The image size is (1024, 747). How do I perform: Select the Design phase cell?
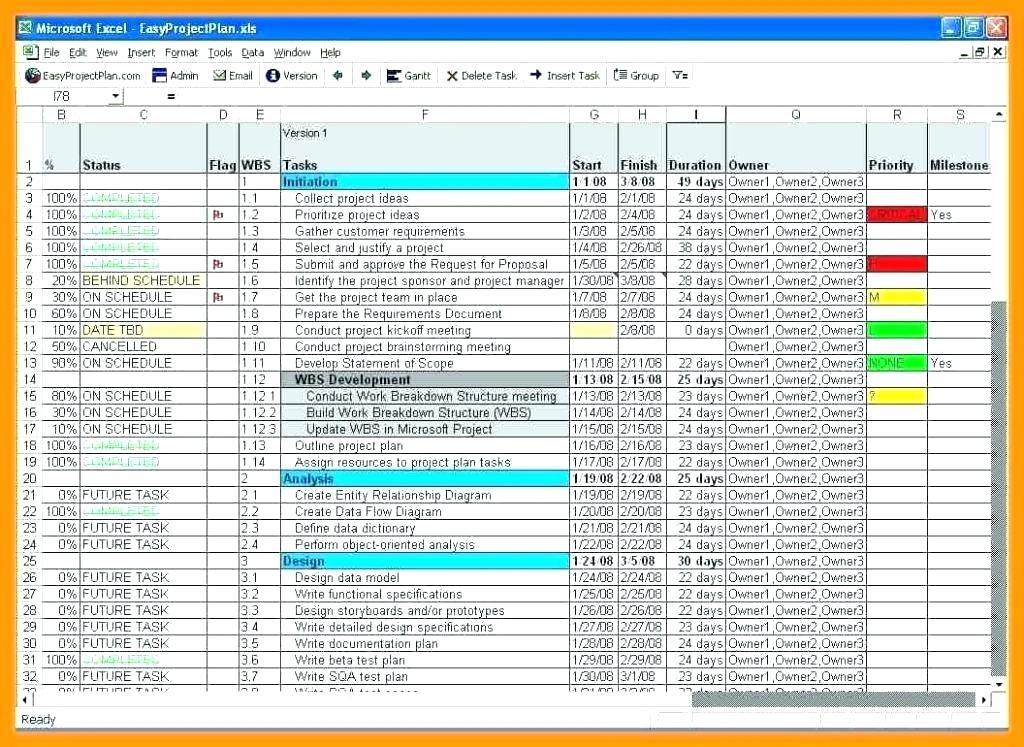point(425,562)
